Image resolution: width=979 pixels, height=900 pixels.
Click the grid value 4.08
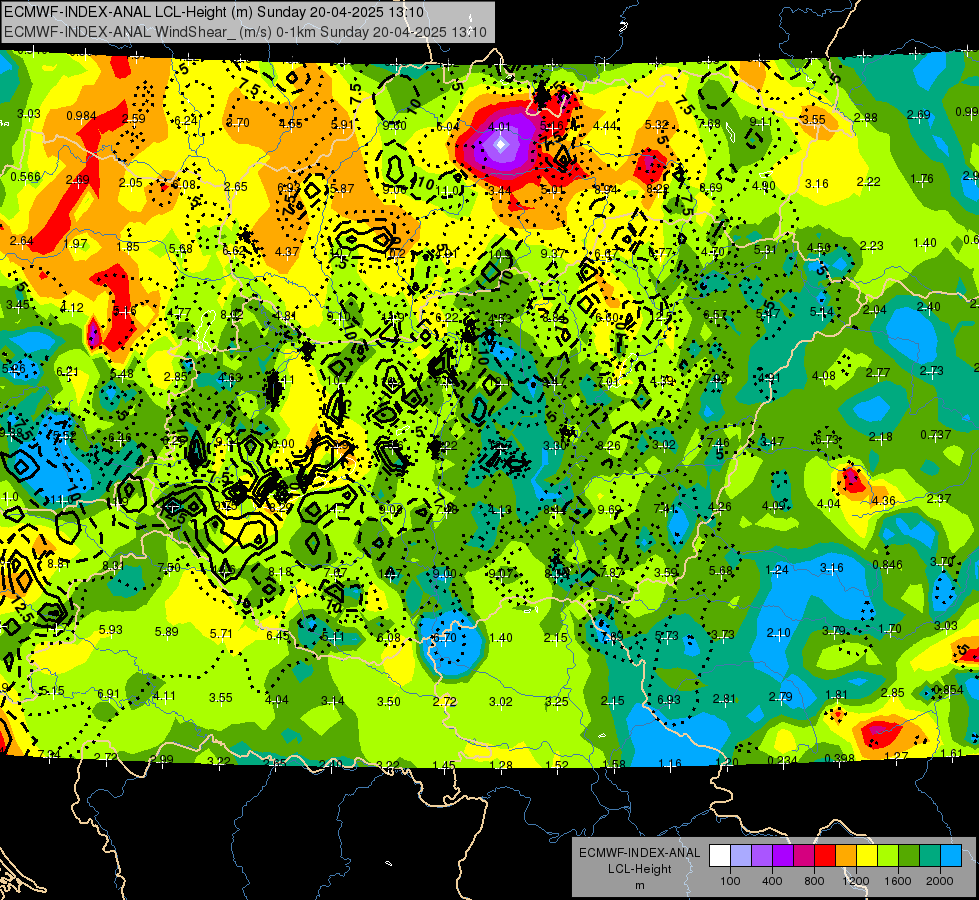(824, 376)
